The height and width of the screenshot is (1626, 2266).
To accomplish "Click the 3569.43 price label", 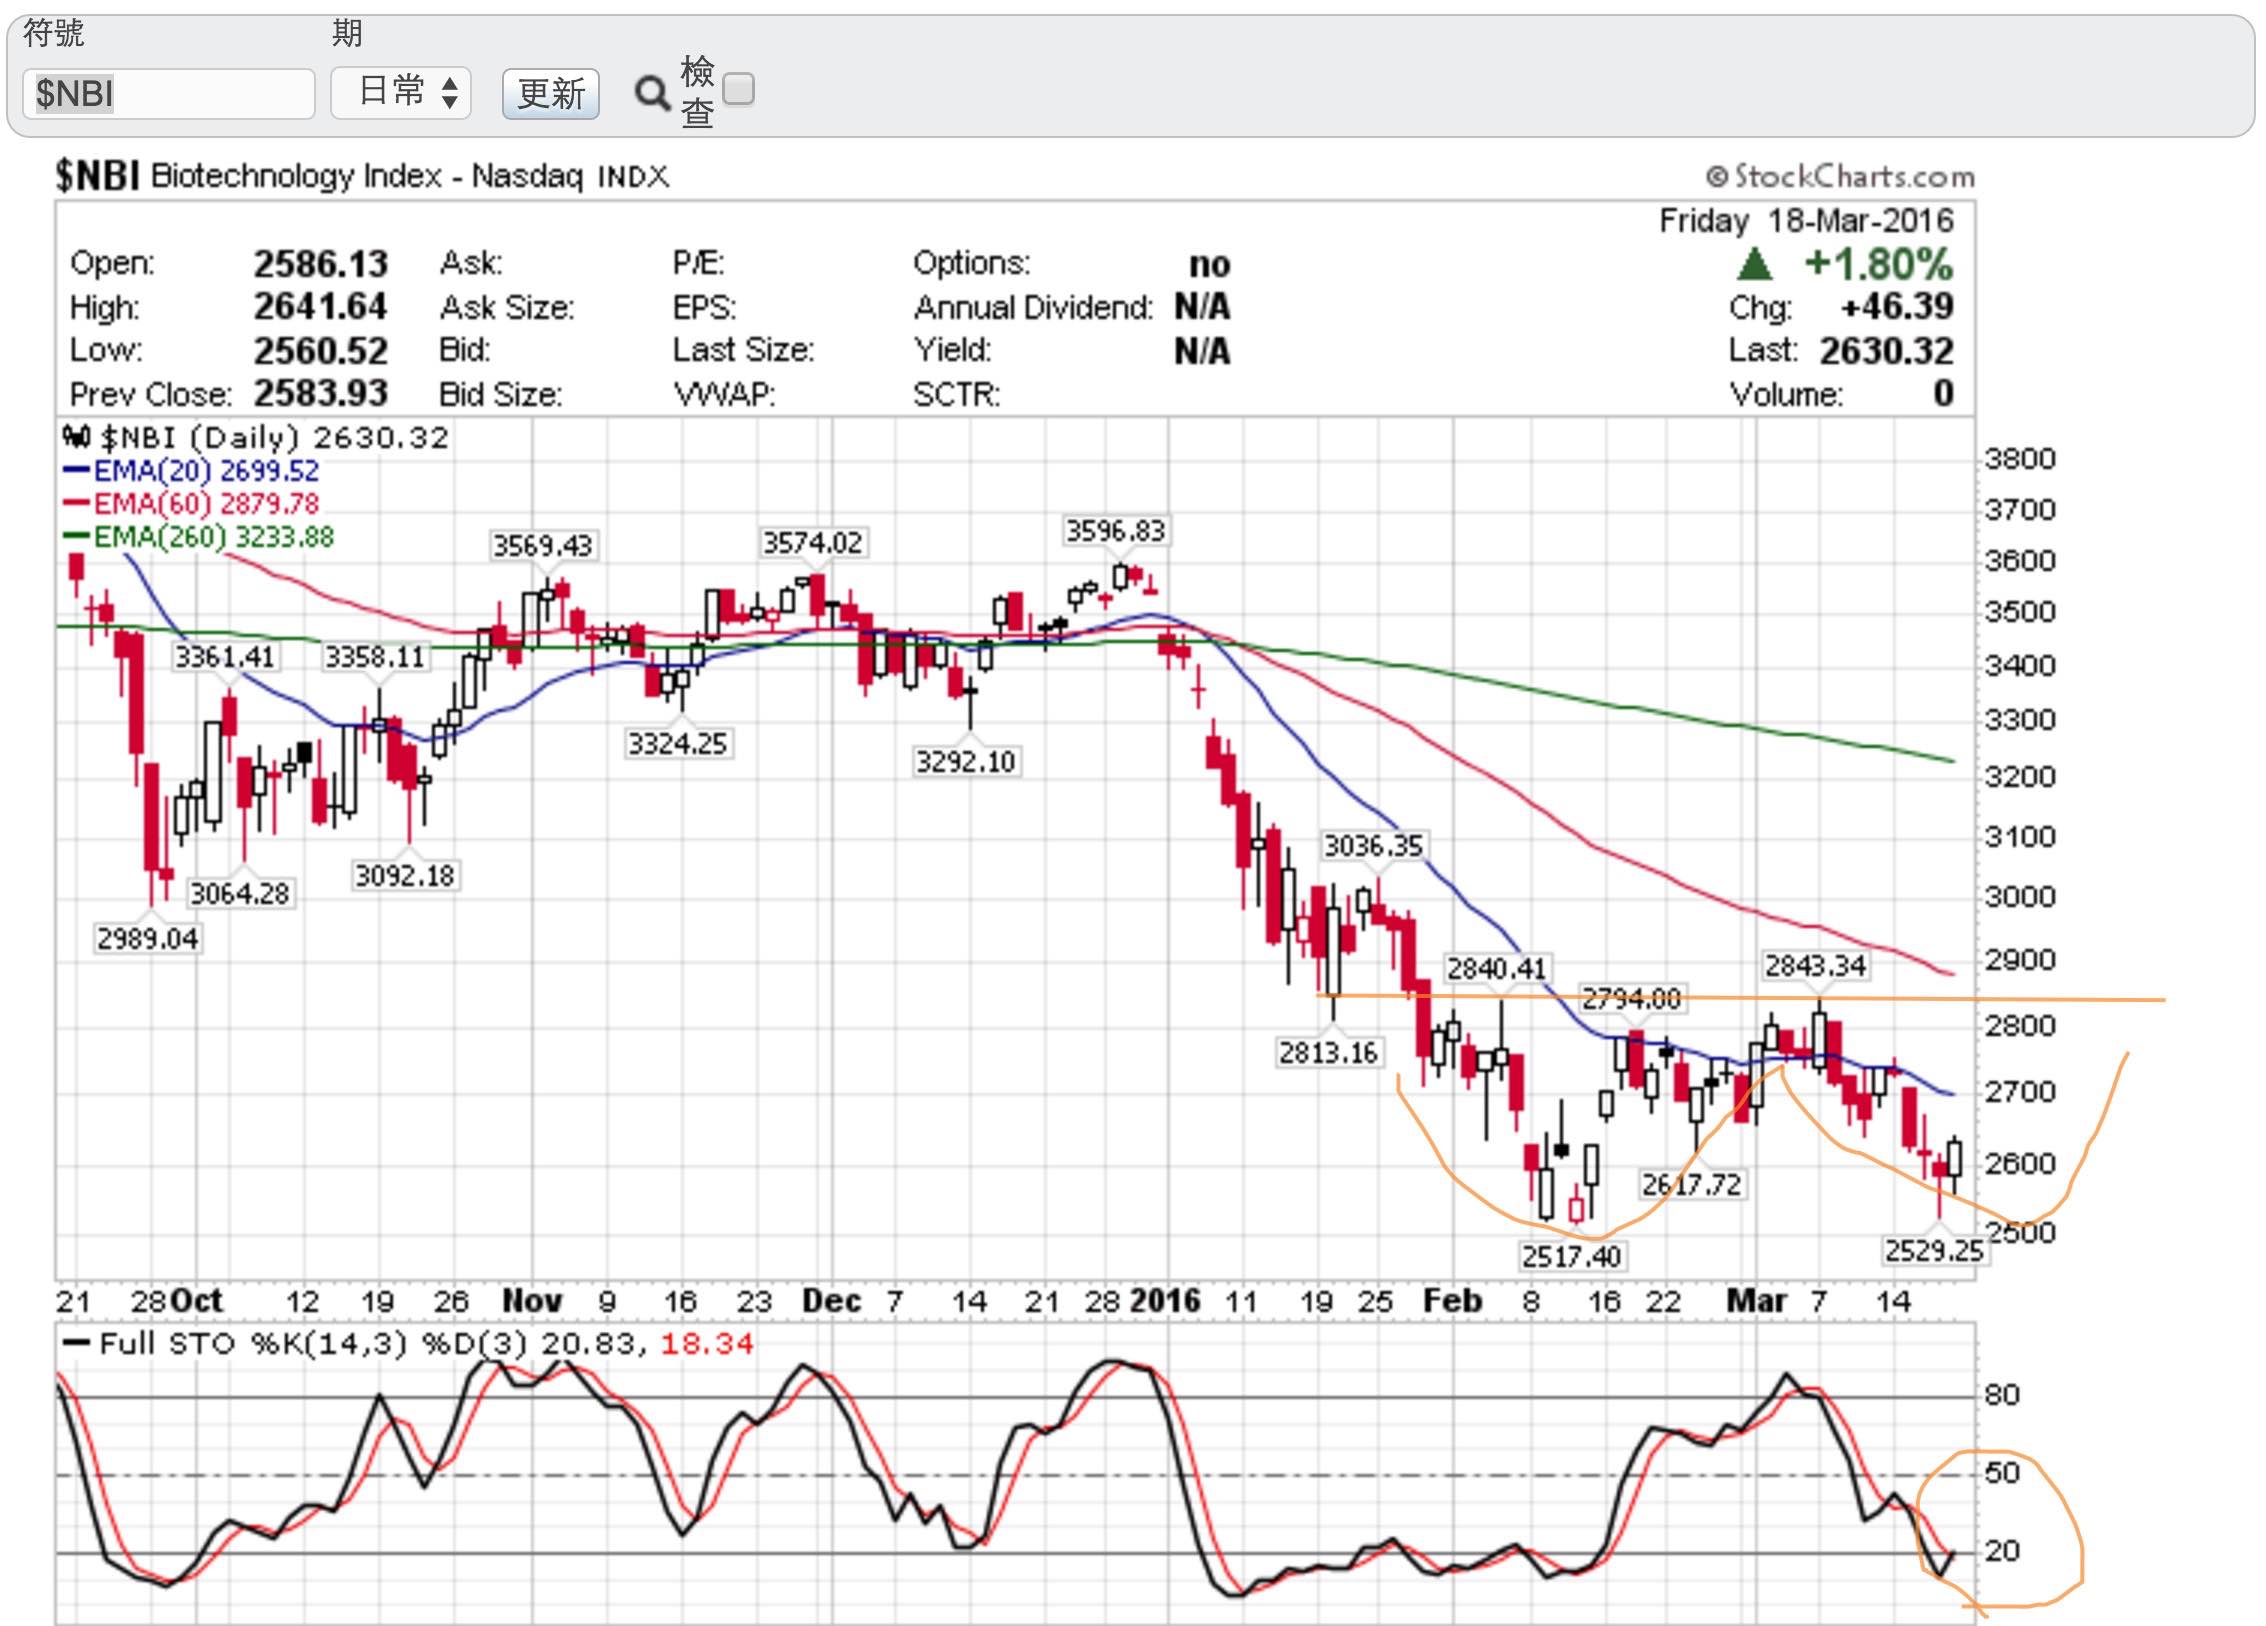I will (x=542, y=546).
